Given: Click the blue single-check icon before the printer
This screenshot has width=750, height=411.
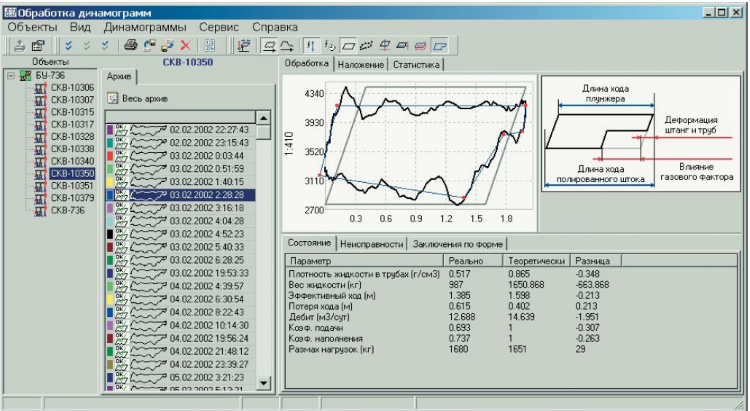Looking at the screenshot, I should pos(105,45).
